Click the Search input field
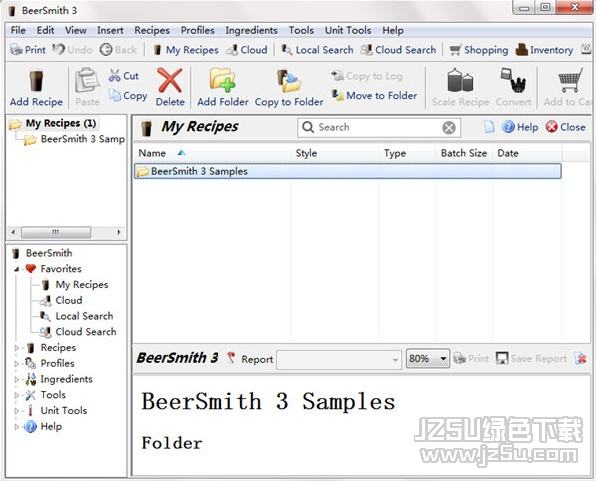Image resolution: width=596 pixels, height=481 pixels. click(x=379, y=127)
